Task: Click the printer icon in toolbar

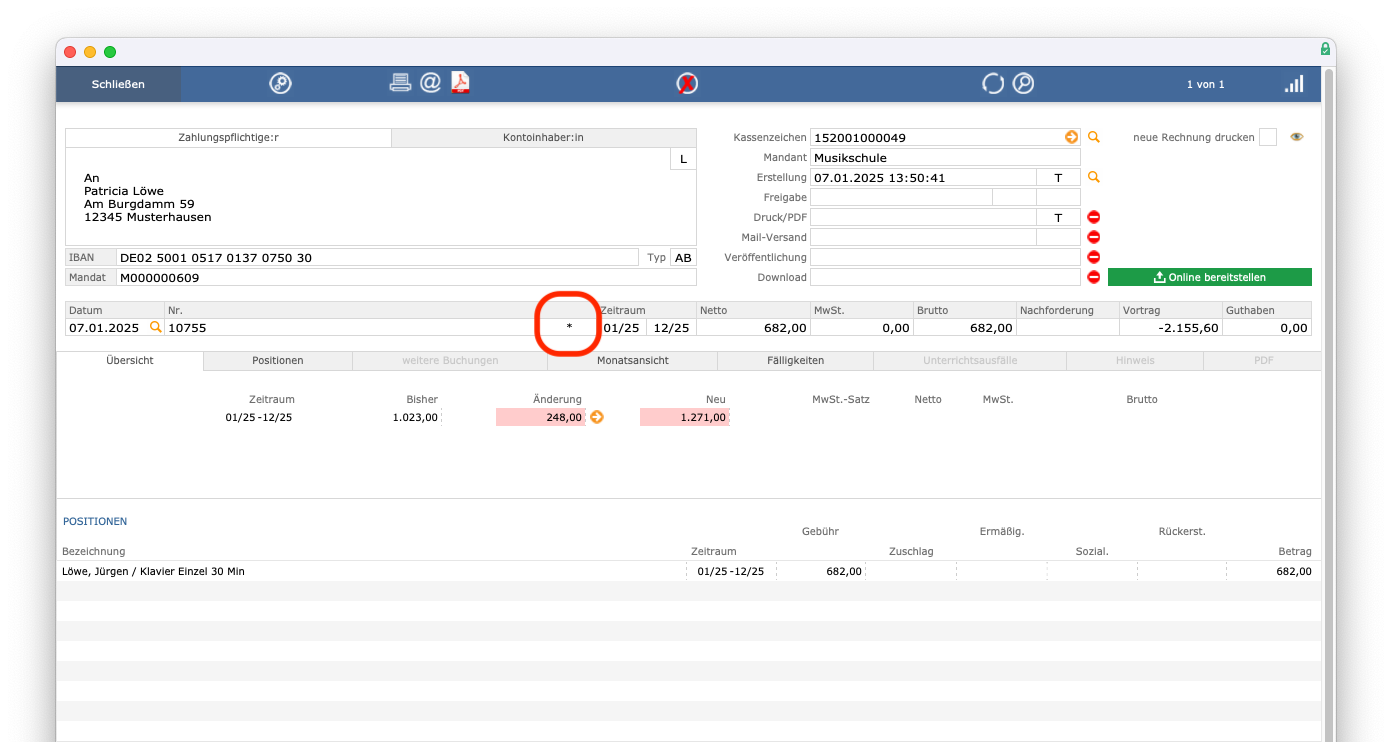Action: tap(400, 83)
